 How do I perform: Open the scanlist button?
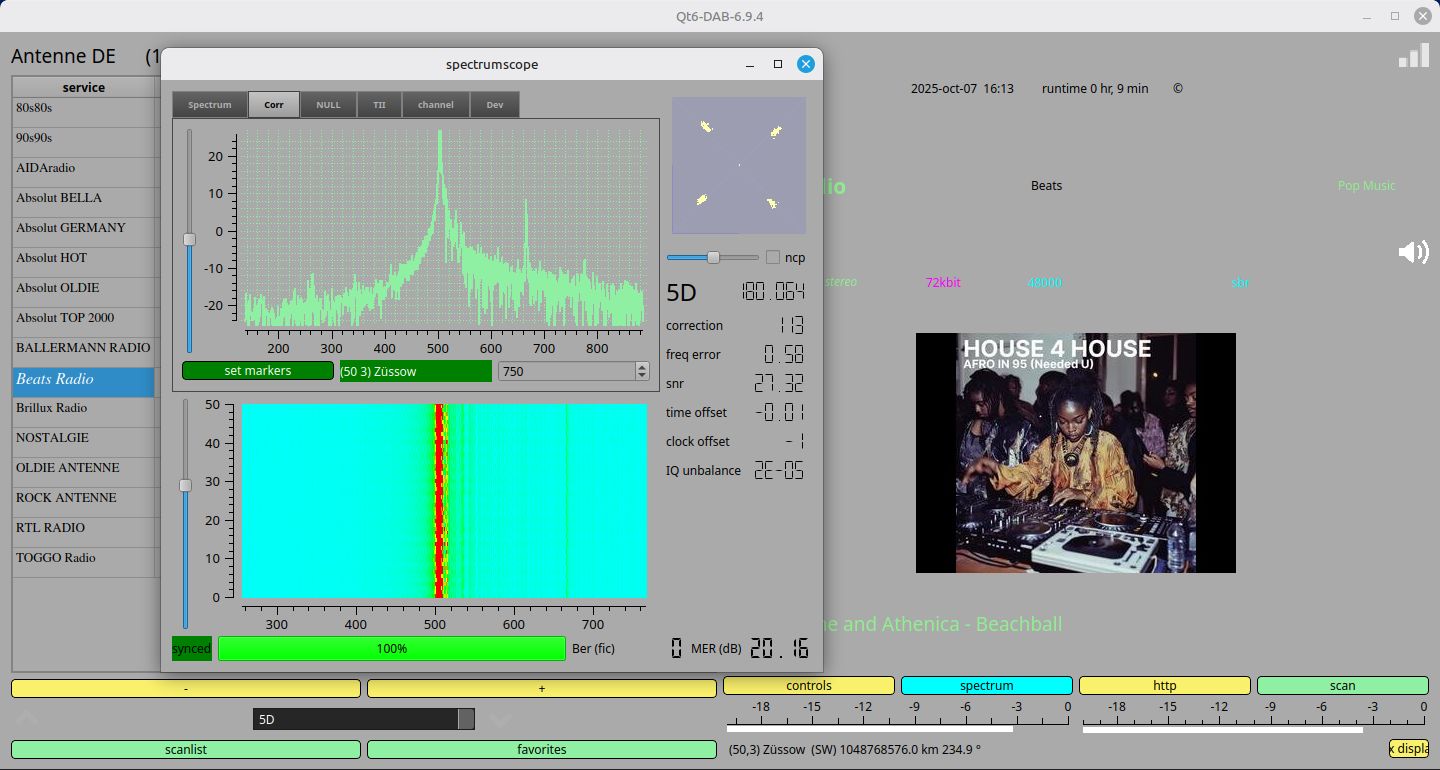click(x=185, y=749)
